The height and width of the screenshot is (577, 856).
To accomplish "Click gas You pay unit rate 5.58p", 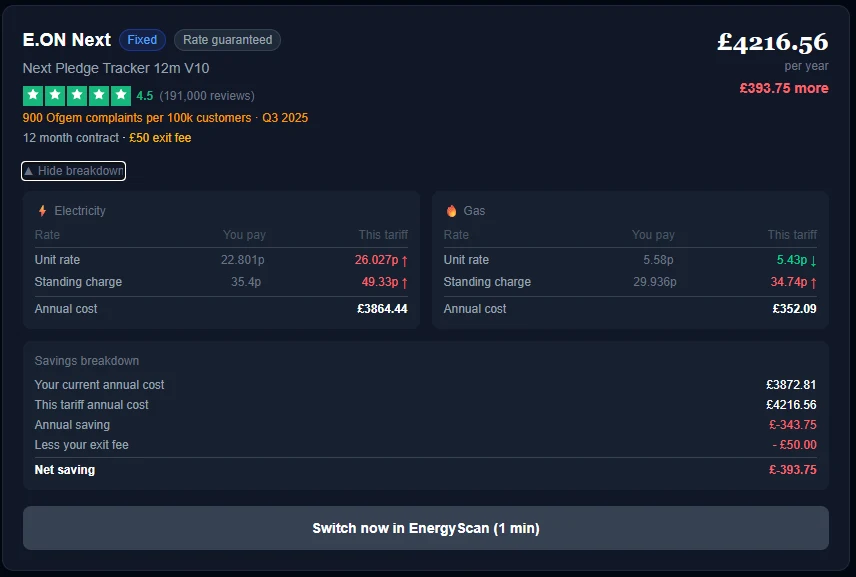I will point(658,260).
